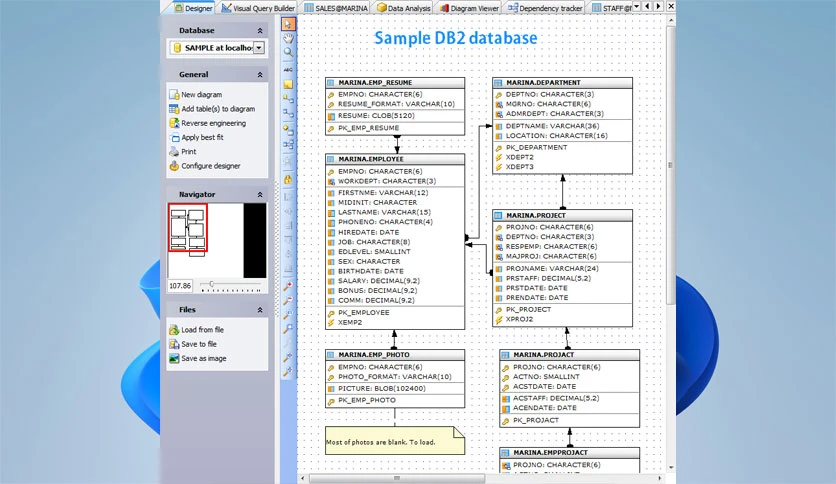Screen dimensions: 836x484
Task: Click the MARINA.PROJECT table header icon
Action: (x=498, y=215)
